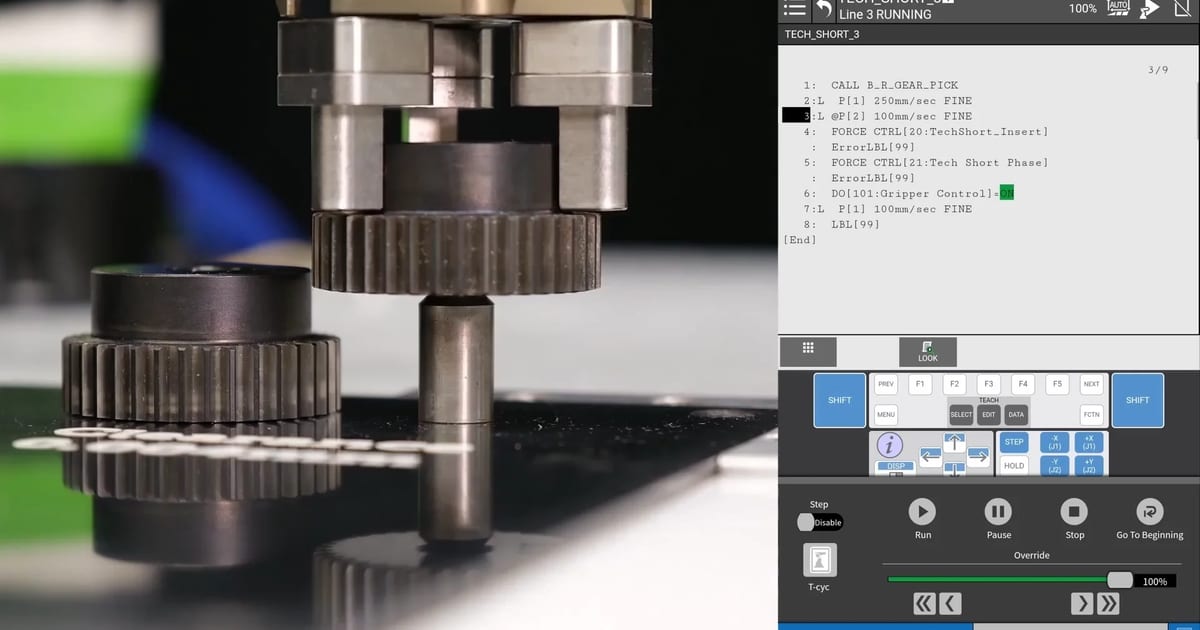
Task: Click the Override 100% value box
Action: click(x=1155, y=581)
